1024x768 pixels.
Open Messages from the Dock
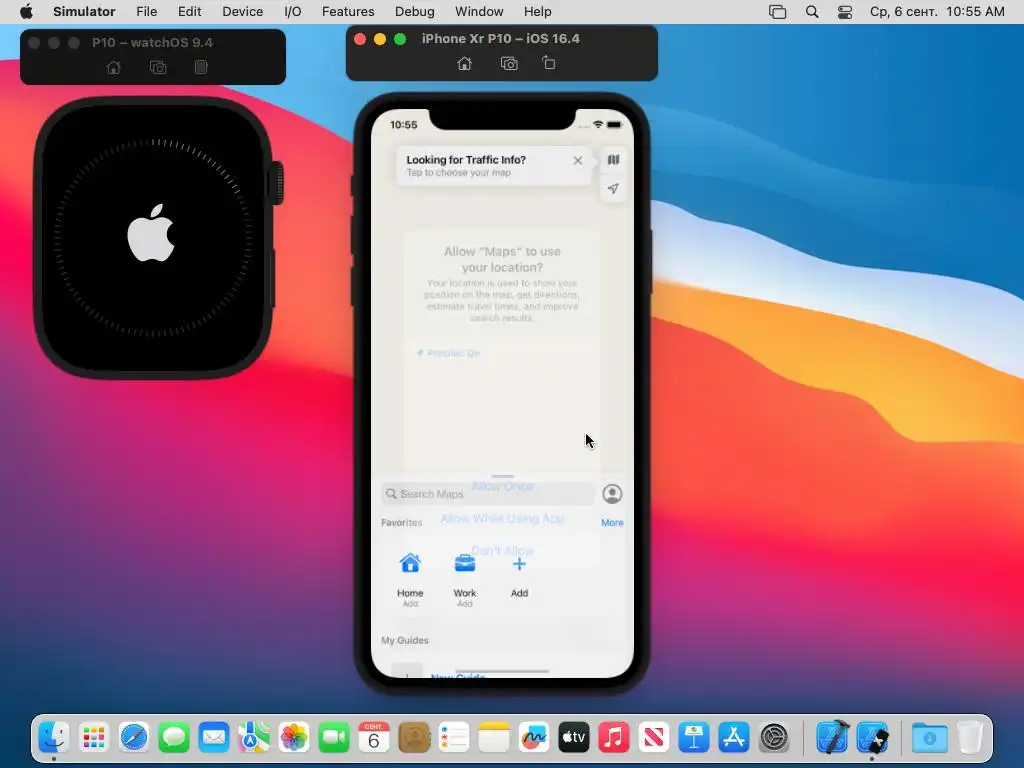[174, 738]
